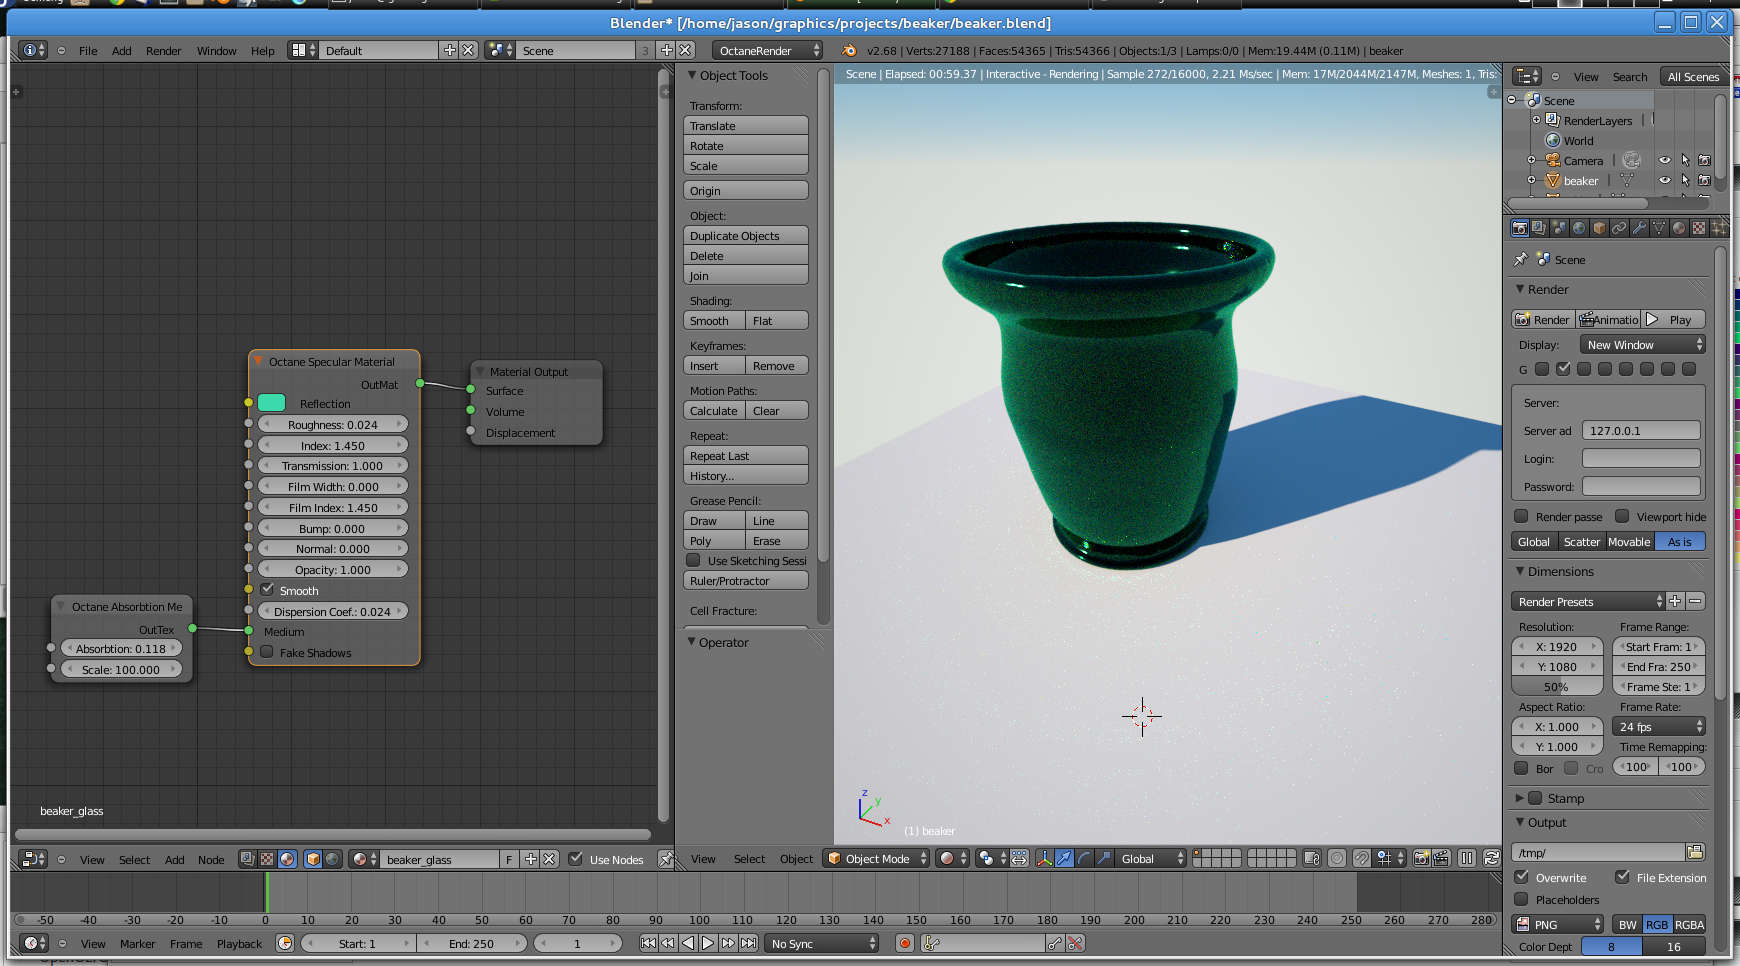Select the RGBA color mode button
Viewport: 1740px width, 966px height.
[1689, 925]
